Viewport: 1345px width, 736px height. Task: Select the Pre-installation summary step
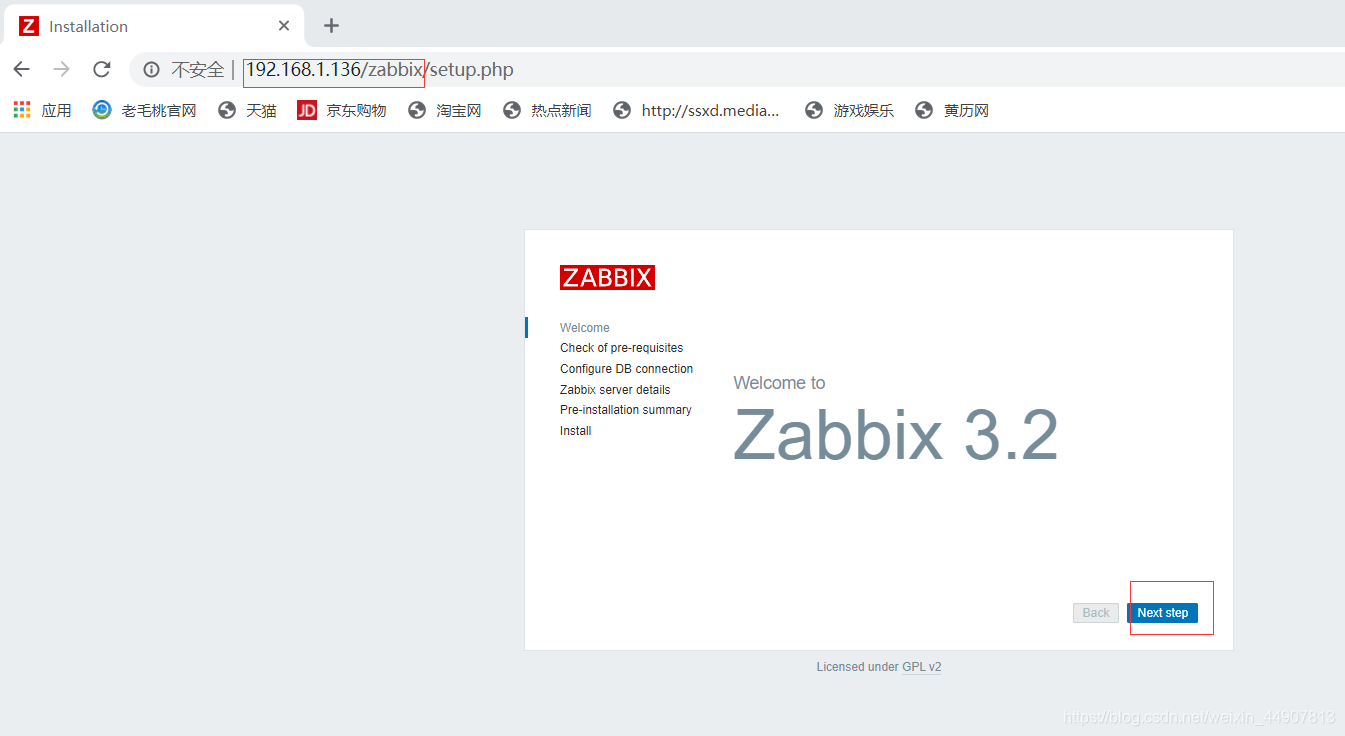626,410
